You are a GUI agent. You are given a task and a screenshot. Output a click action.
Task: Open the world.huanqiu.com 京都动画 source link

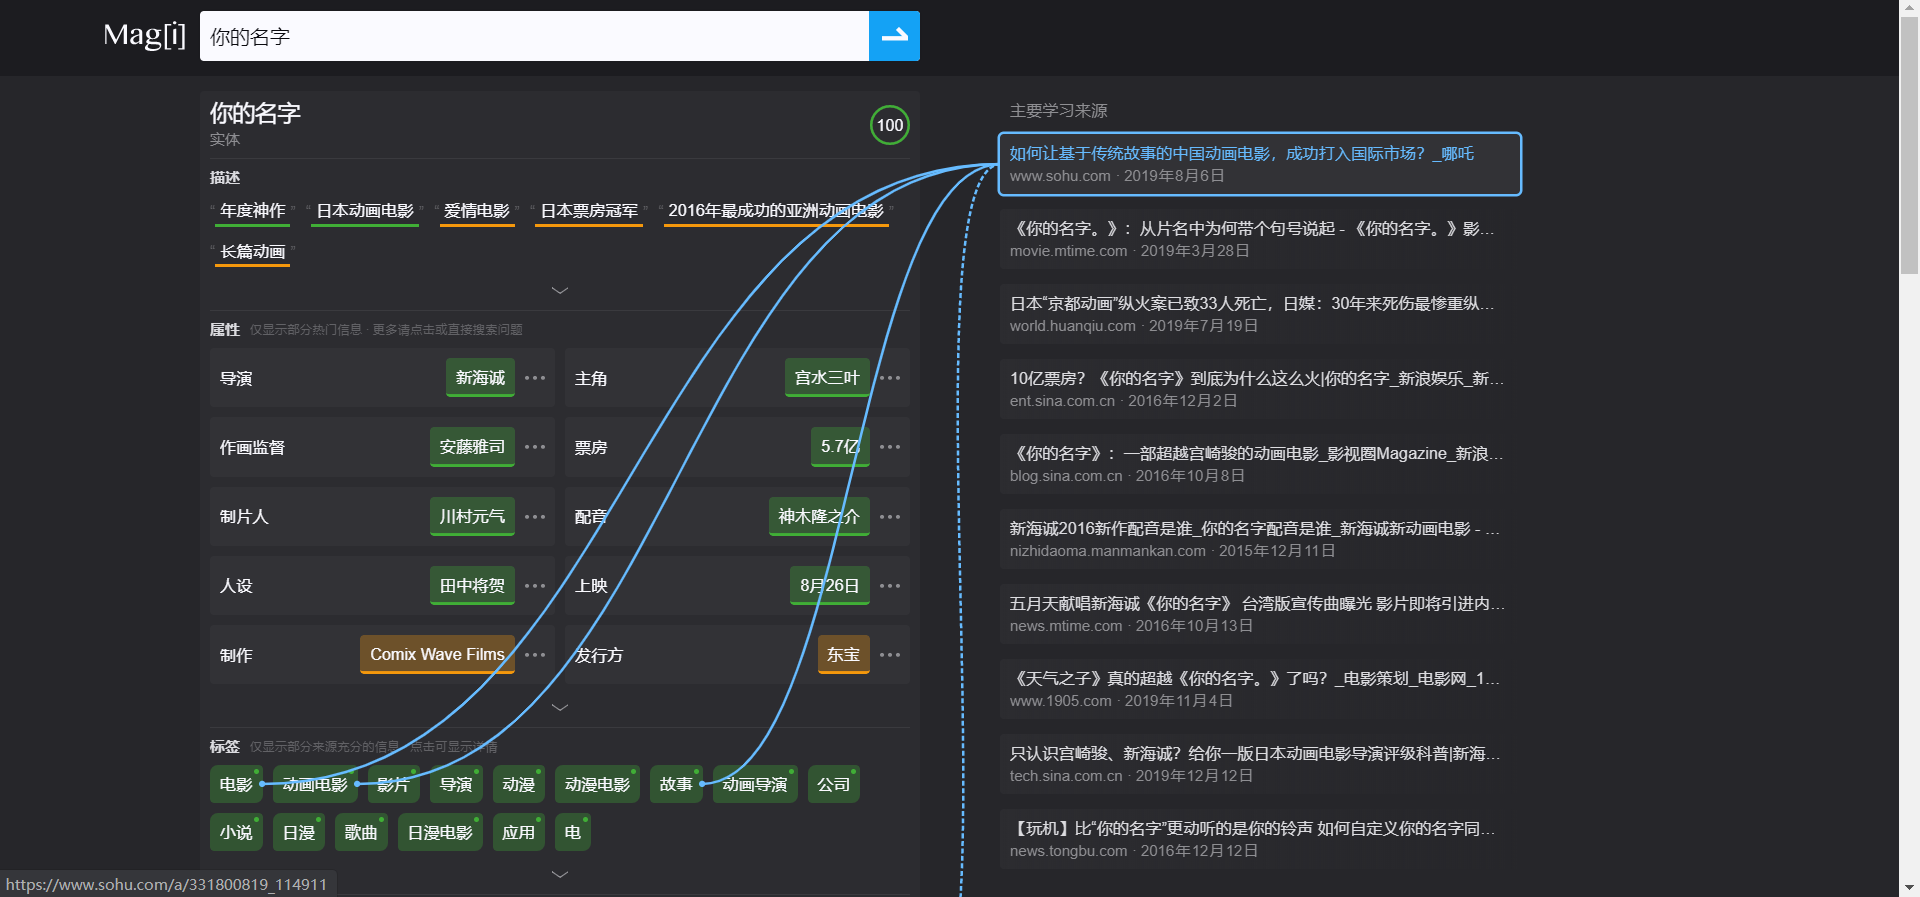point(1260,314)
